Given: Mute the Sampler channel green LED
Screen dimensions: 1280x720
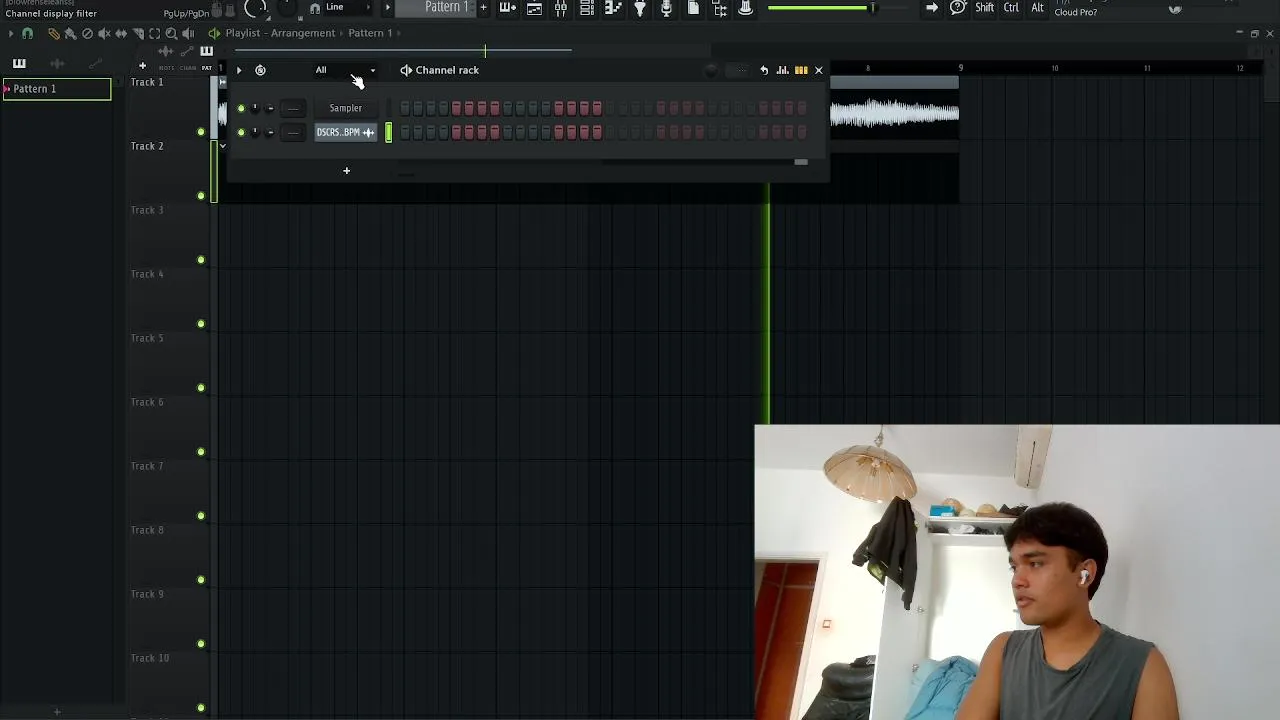Looking at the screenshot, I should 241,108.
